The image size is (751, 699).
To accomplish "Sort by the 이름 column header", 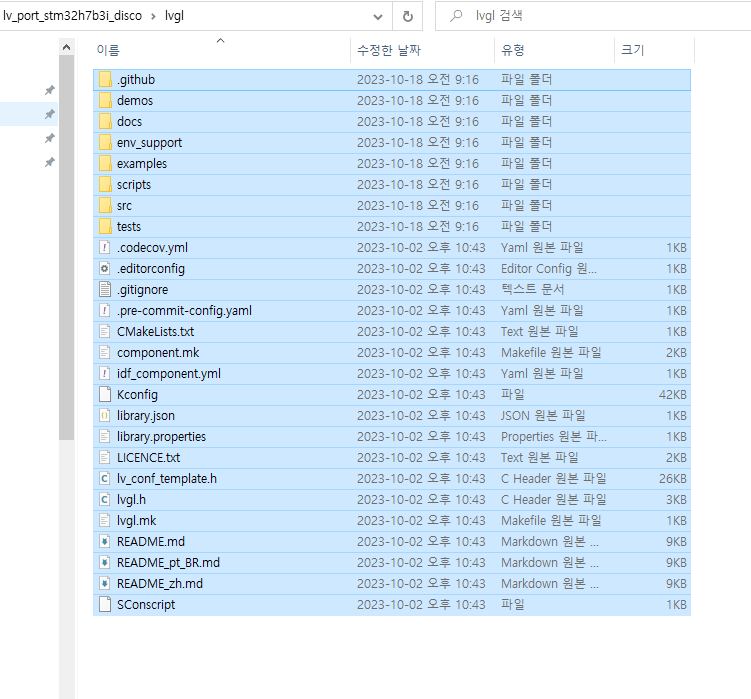I will (221, 50).
